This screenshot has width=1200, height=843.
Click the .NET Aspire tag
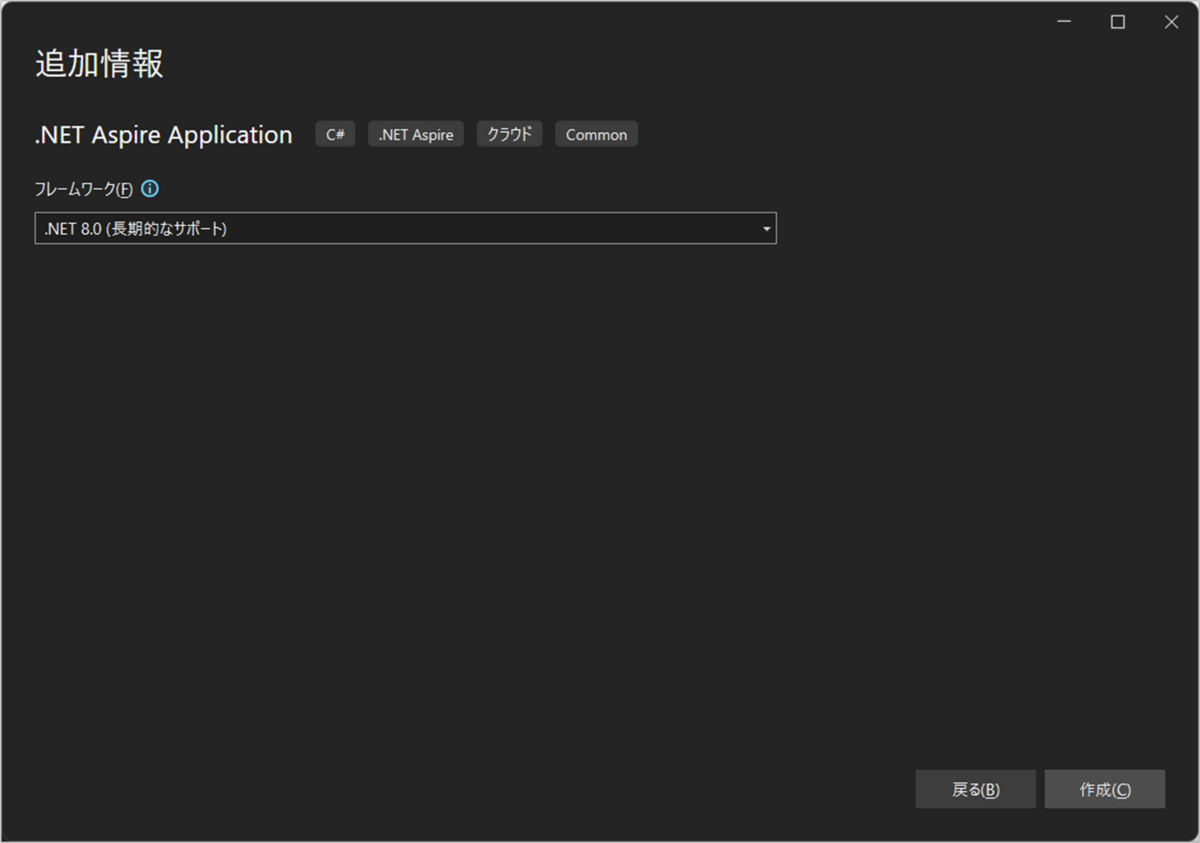click(x=416, y=134)
